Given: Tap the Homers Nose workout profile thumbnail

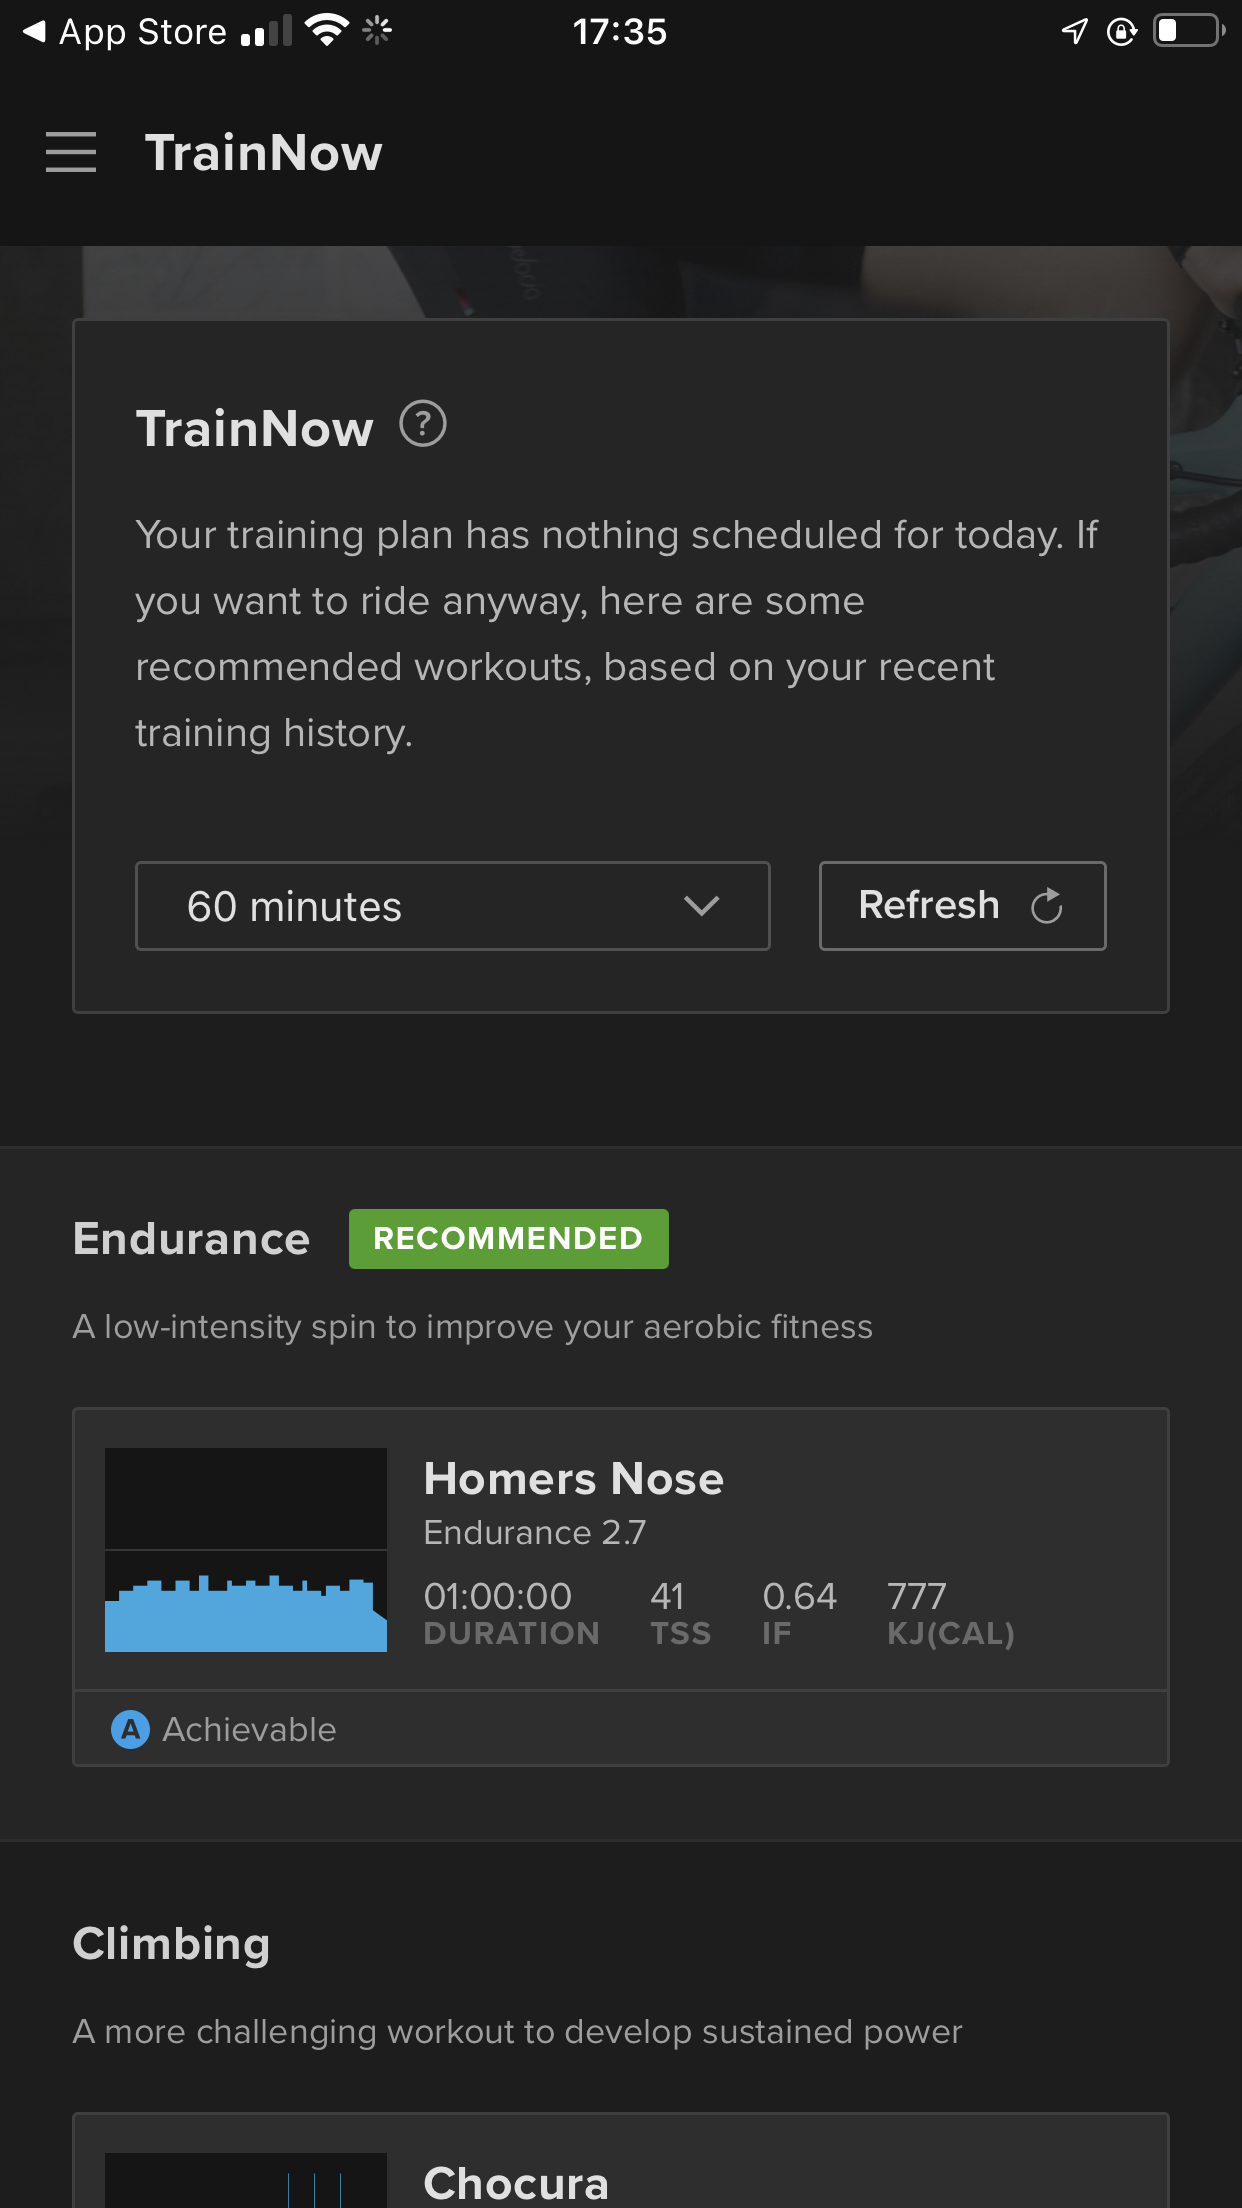Looking at the screenshot, I should pyautogui.click(x=246, y=1550).
